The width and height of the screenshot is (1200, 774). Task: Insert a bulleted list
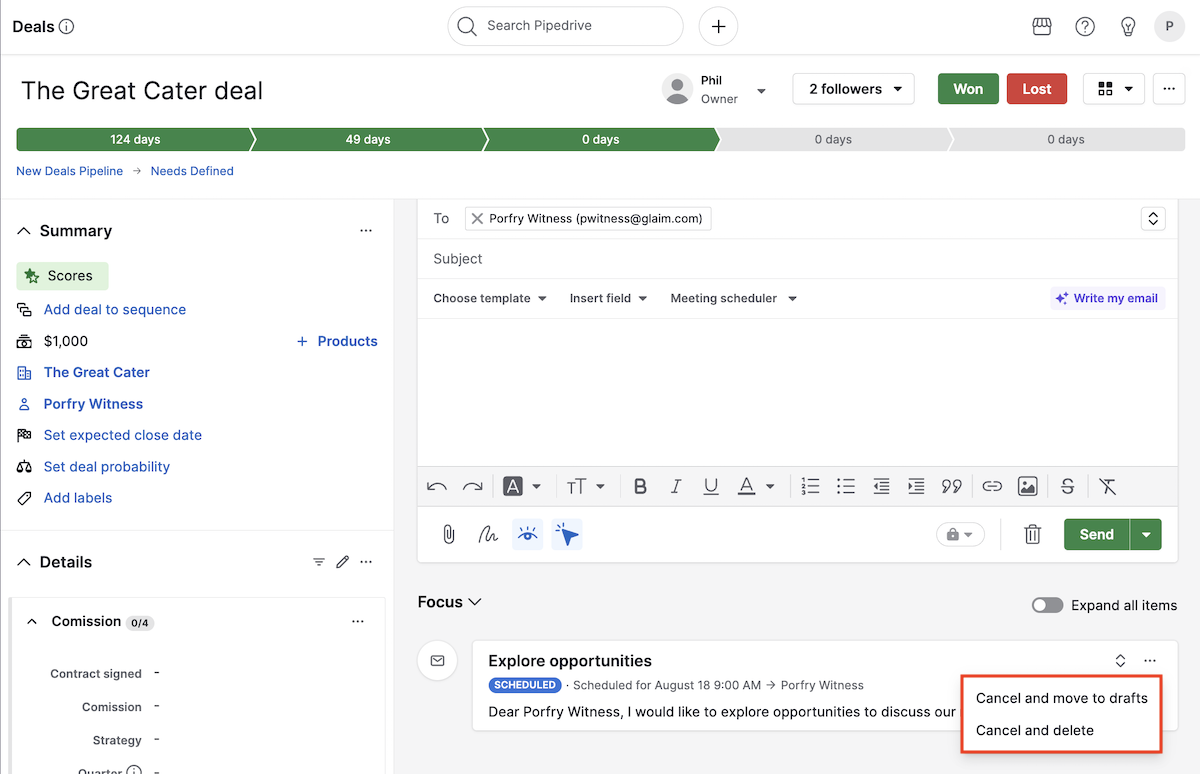click(x=846, y=487)
